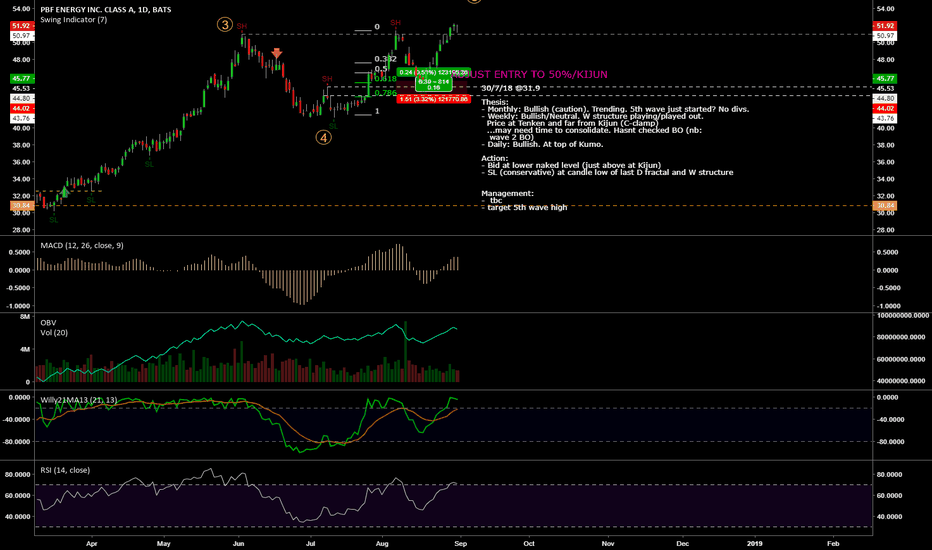Viewport: 932px width, 550px height.
Task: Click the OBV indicator legend
Action: point(48,323)
